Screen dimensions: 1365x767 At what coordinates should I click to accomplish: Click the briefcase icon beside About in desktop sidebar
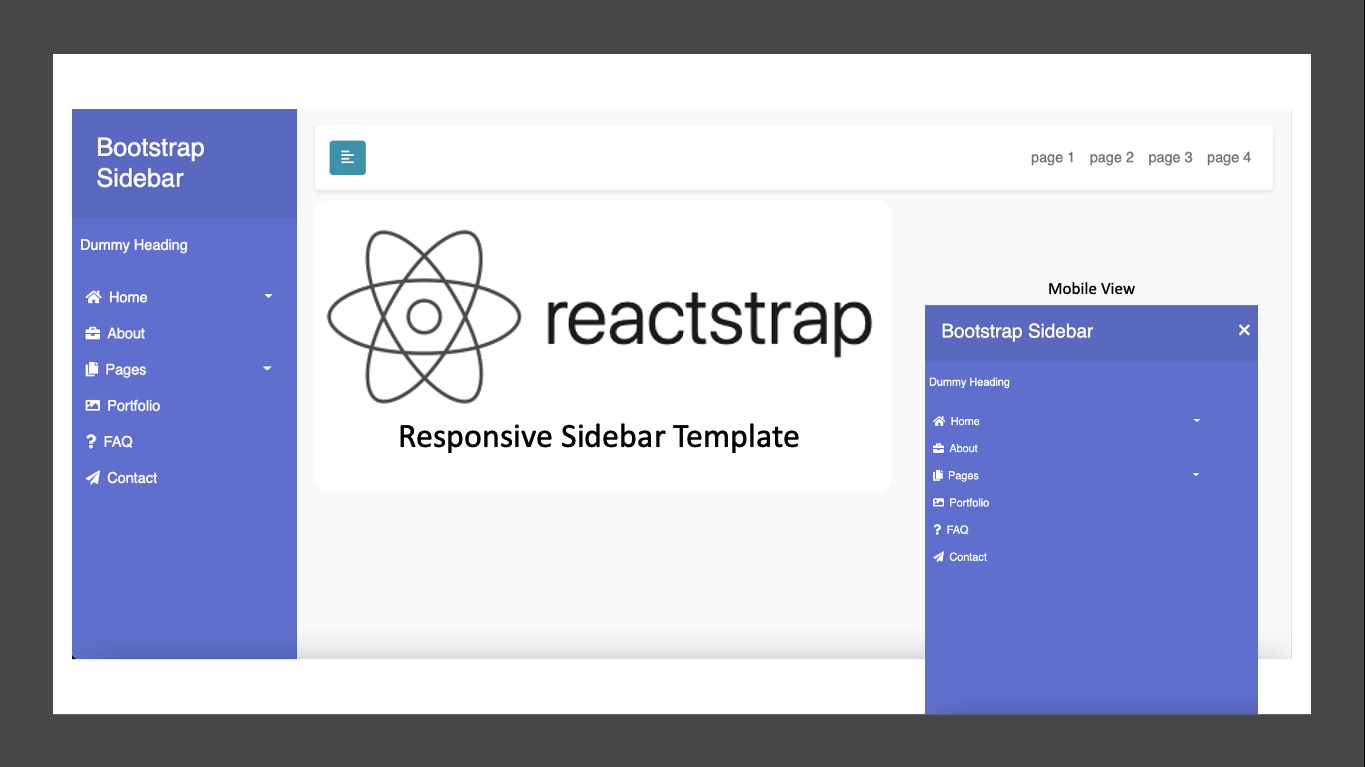(x=93, y=333)
